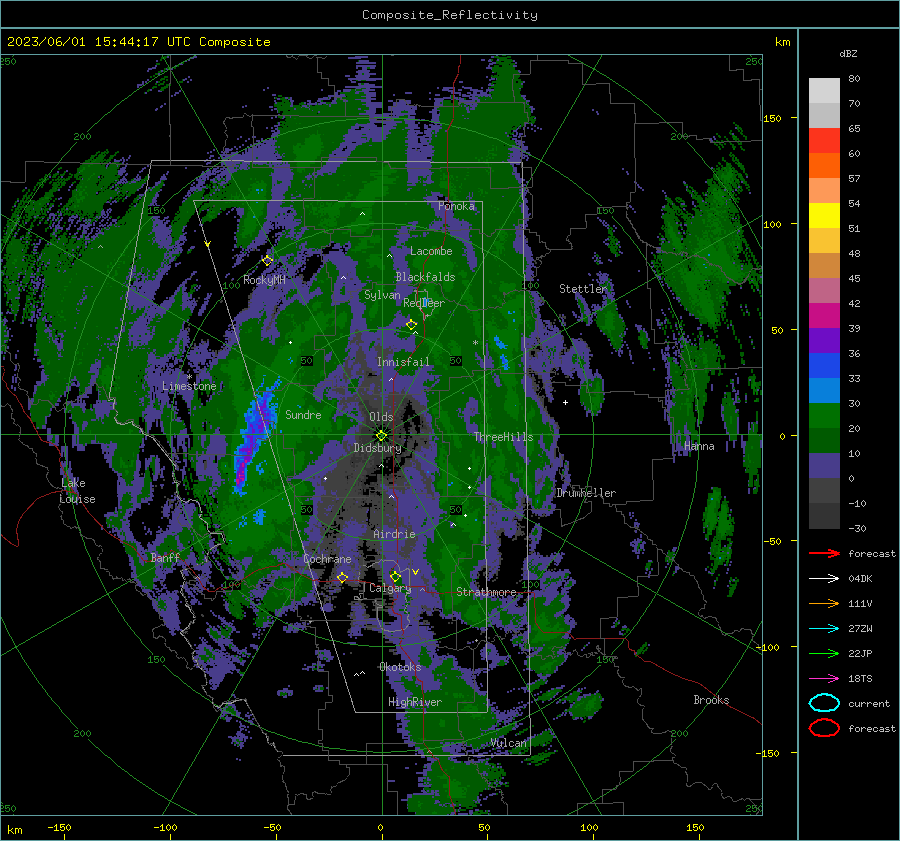Click the red forecast arrow in legend
This screenshot has width=900, height=841.
(824, 553)
